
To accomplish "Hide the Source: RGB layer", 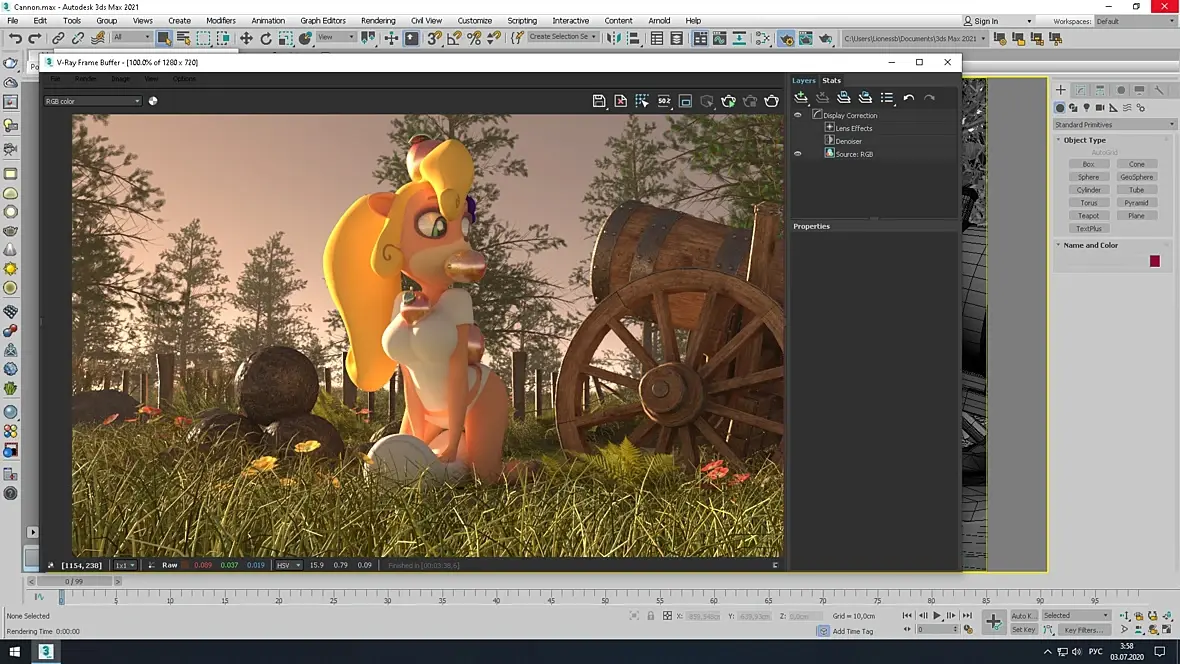I will [x=798, y=154].
